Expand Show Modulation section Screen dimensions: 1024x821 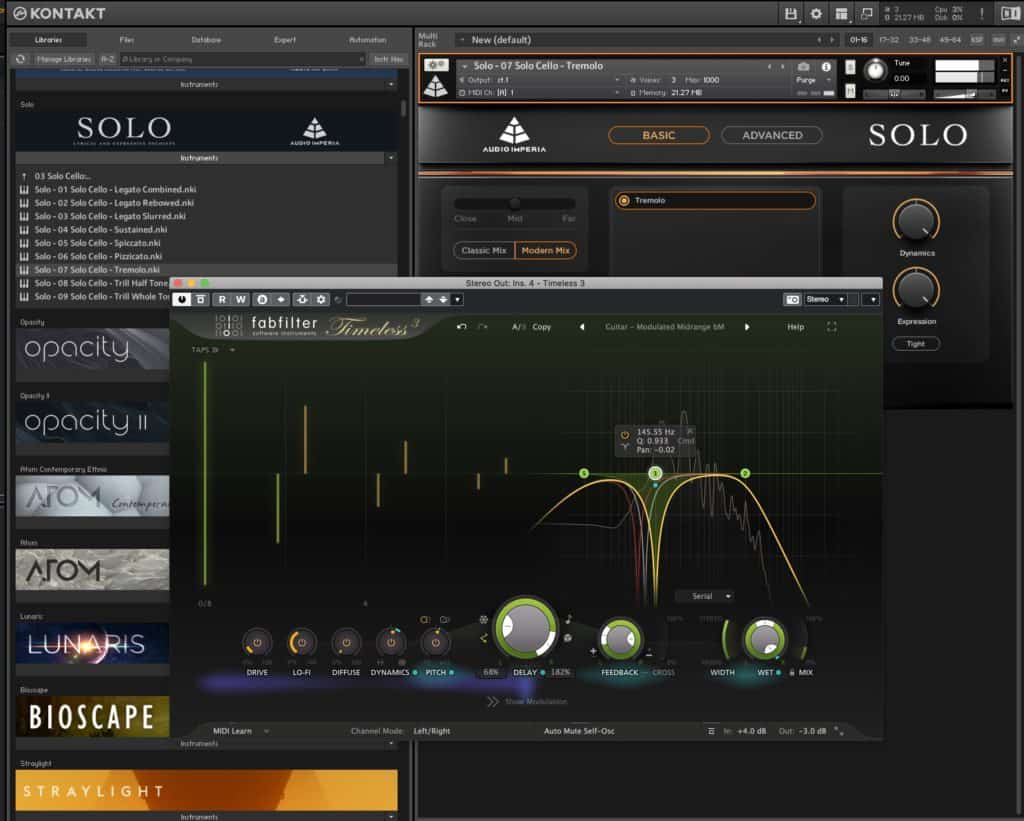click(528, 701)
